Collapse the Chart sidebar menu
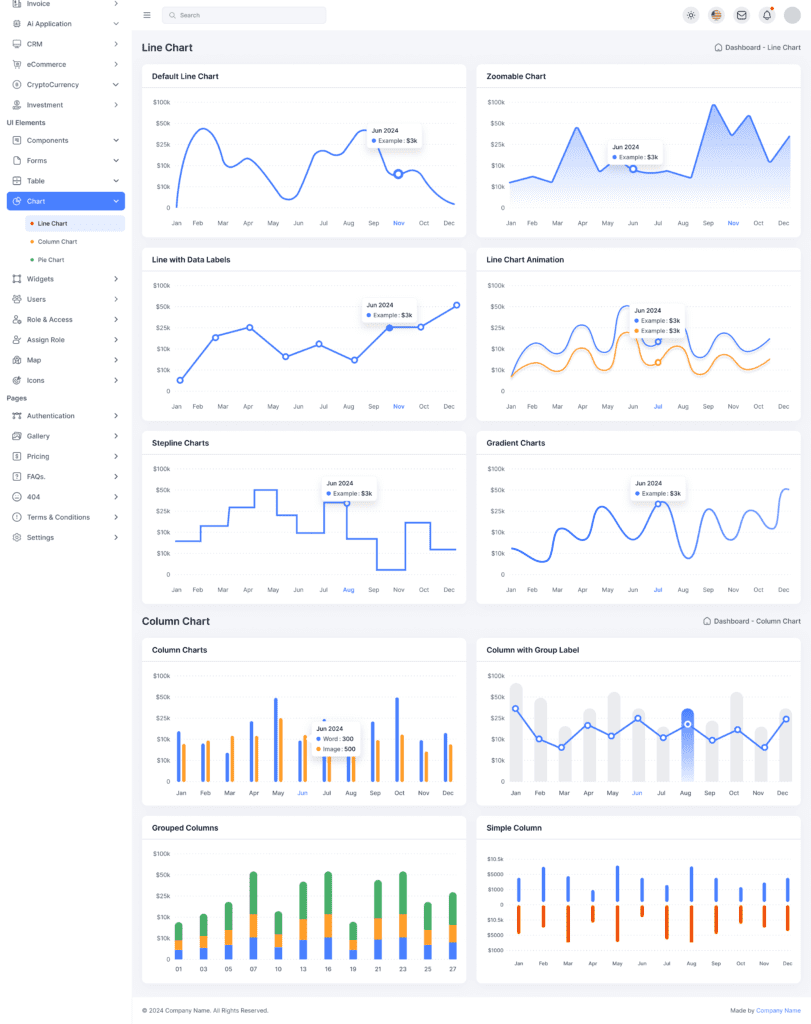Screen dimensions: 811x1024 point(116,201)
